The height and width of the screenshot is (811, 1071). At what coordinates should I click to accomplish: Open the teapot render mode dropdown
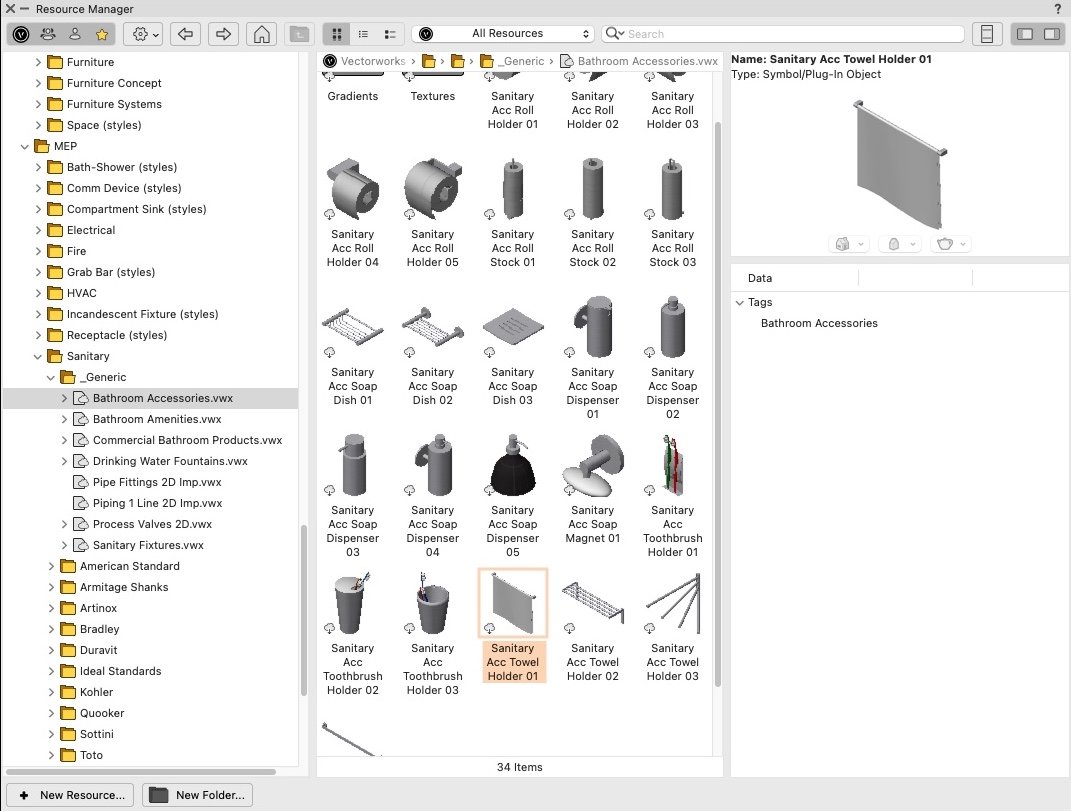950,244
